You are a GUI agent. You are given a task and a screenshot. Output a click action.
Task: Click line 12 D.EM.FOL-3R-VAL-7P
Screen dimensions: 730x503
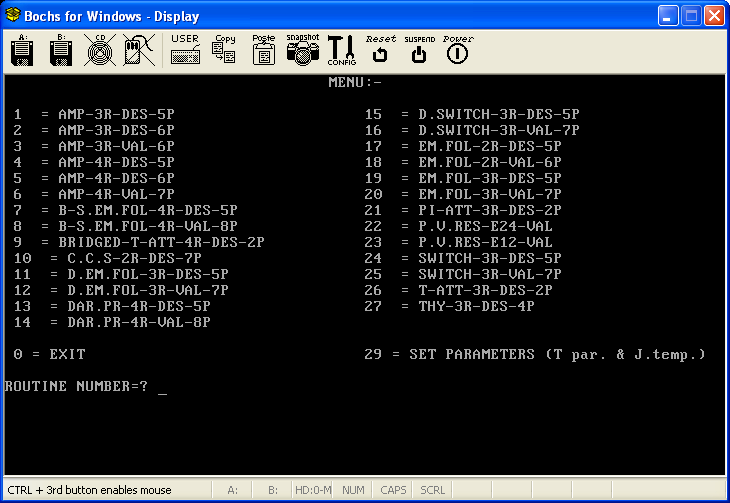click(x=121, y=290)
